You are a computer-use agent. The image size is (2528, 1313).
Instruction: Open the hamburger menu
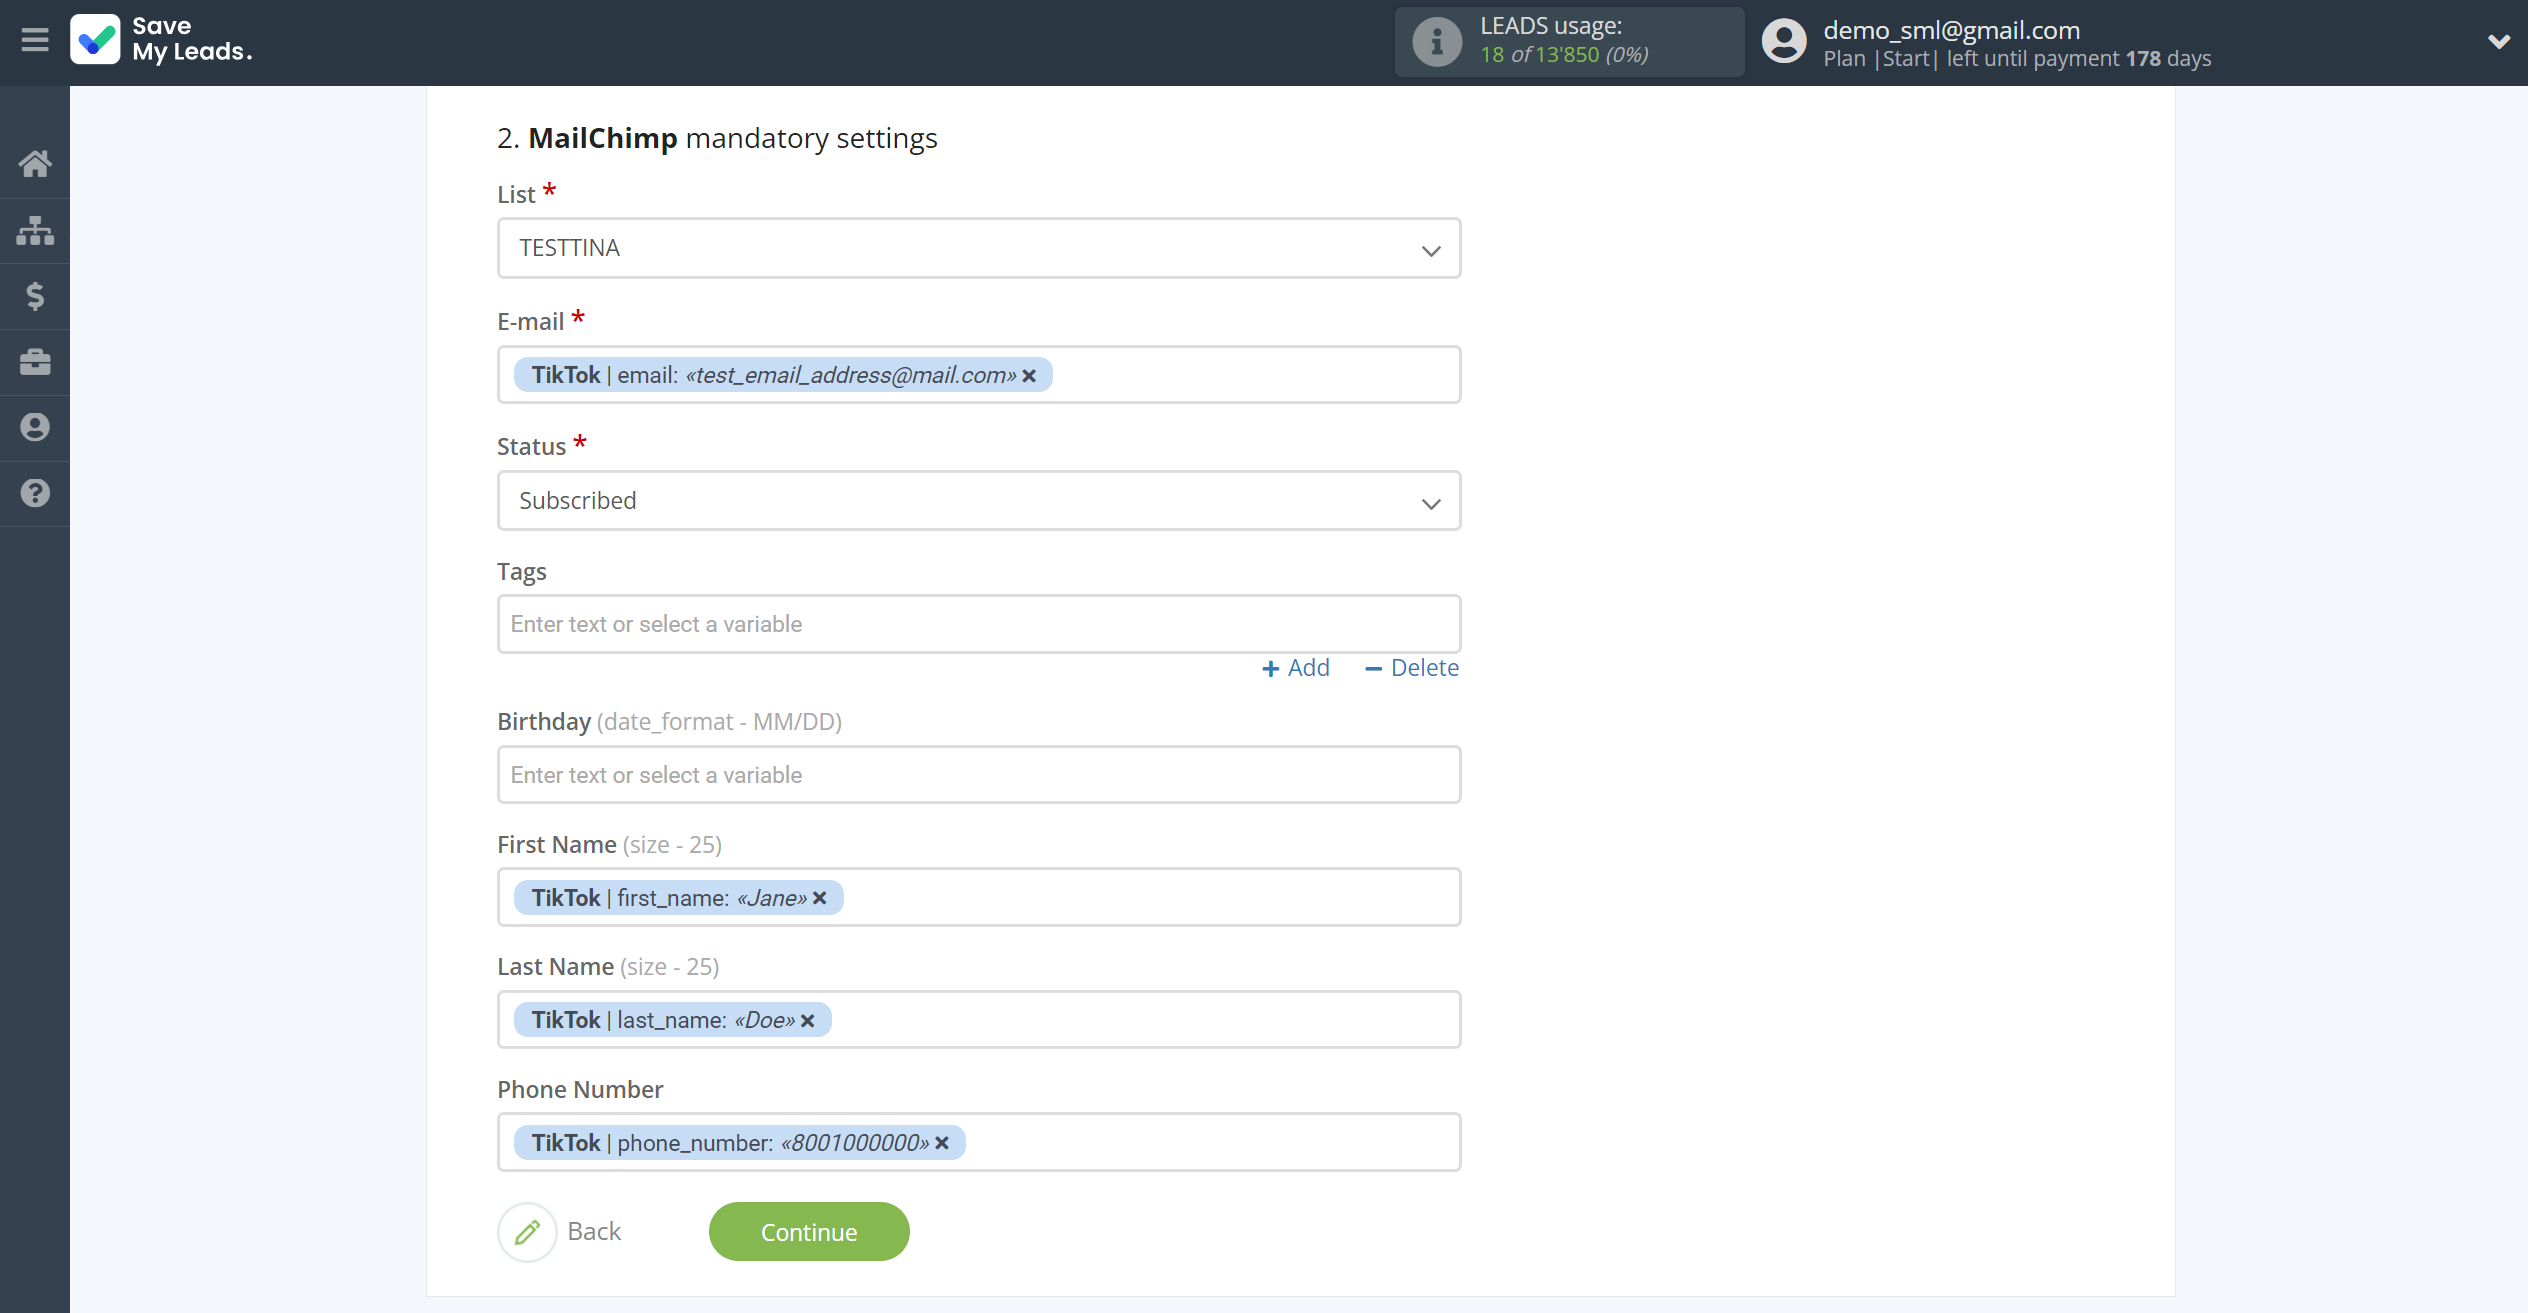pyautogui.click(x=35, y=40)
